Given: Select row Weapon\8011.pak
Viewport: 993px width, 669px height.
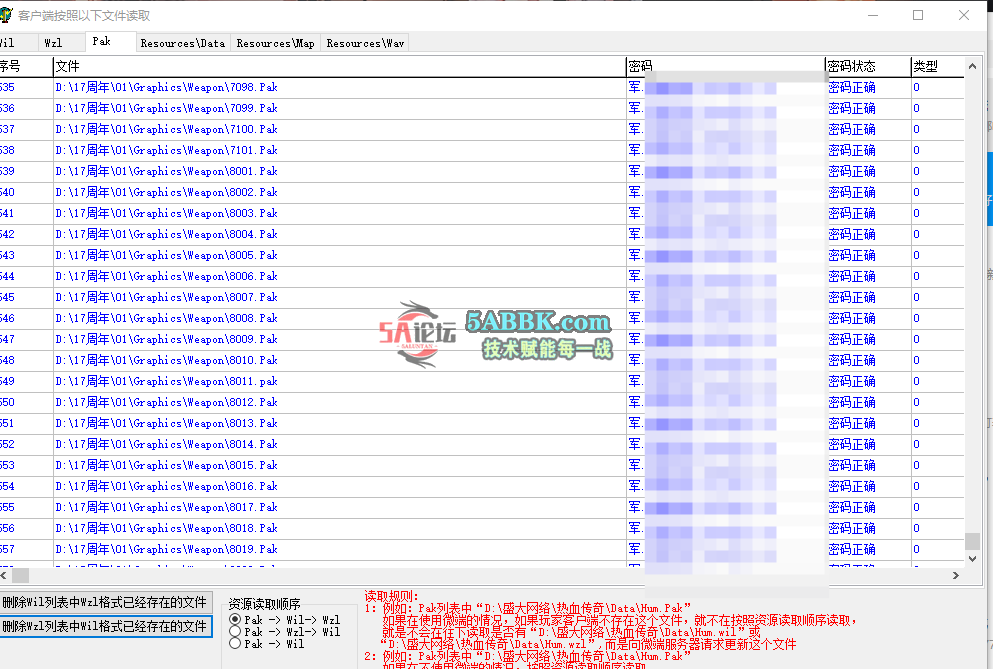Looking at the screenshot, I should (481, 381).
